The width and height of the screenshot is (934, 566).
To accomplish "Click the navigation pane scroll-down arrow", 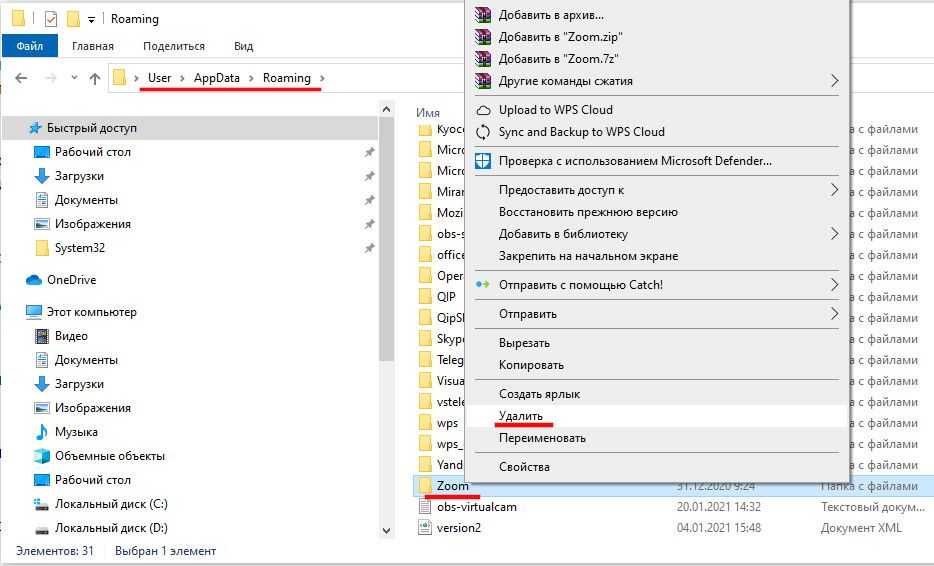I will point(387,530).
